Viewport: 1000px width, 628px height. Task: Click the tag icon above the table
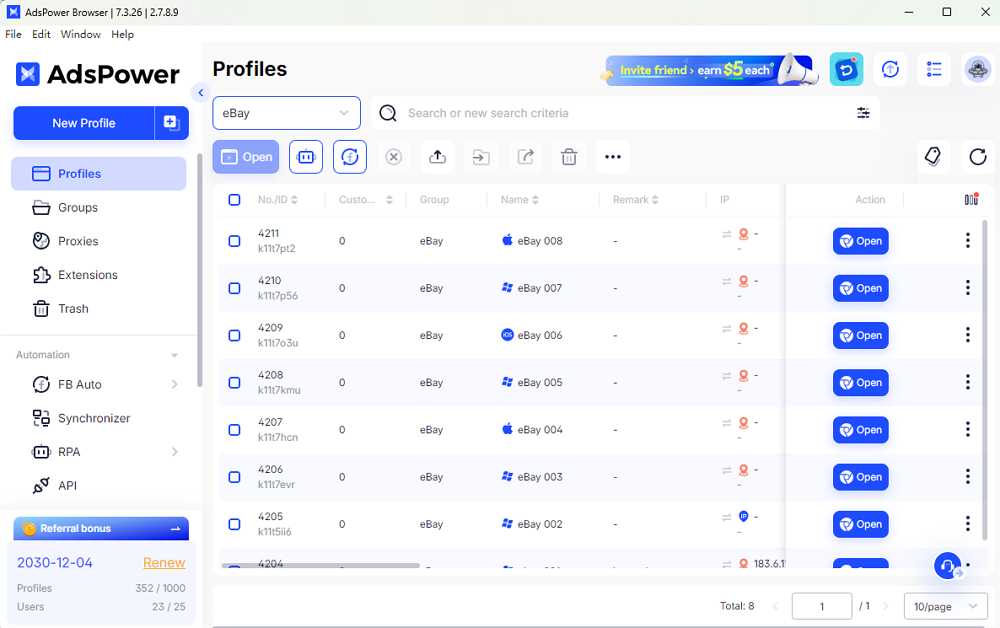click(x=933, y=156)
